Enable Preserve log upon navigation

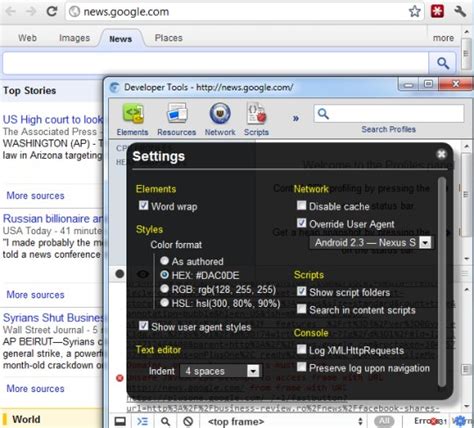tap(301, 367)
